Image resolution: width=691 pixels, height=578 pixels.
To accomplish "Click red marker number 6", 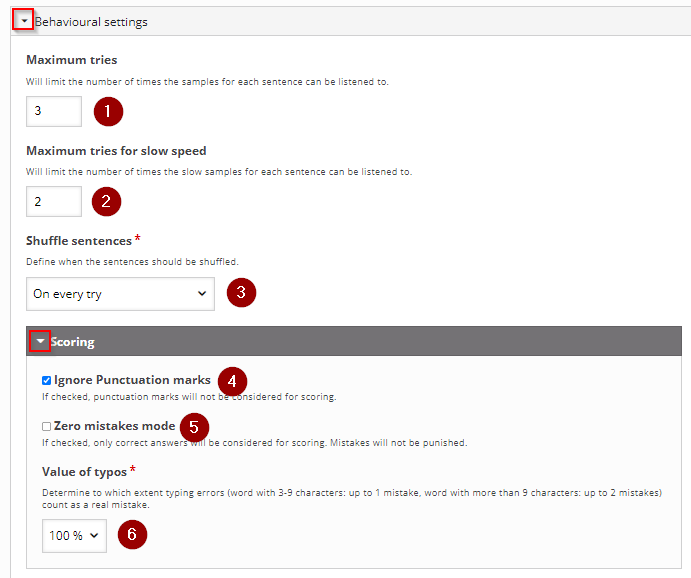I will pyautogui.click(x=132, y=534).
